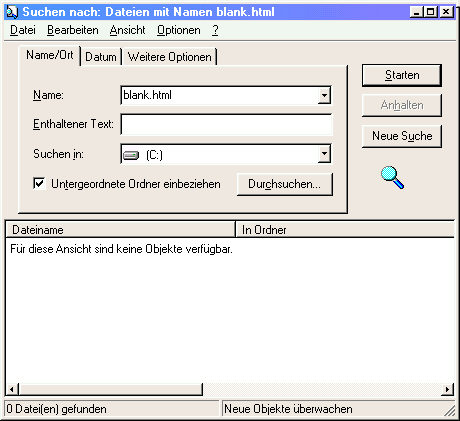Screen dimensions: 460x421
Task: Click the Durchsuchen... button
Action: (284, 184)
